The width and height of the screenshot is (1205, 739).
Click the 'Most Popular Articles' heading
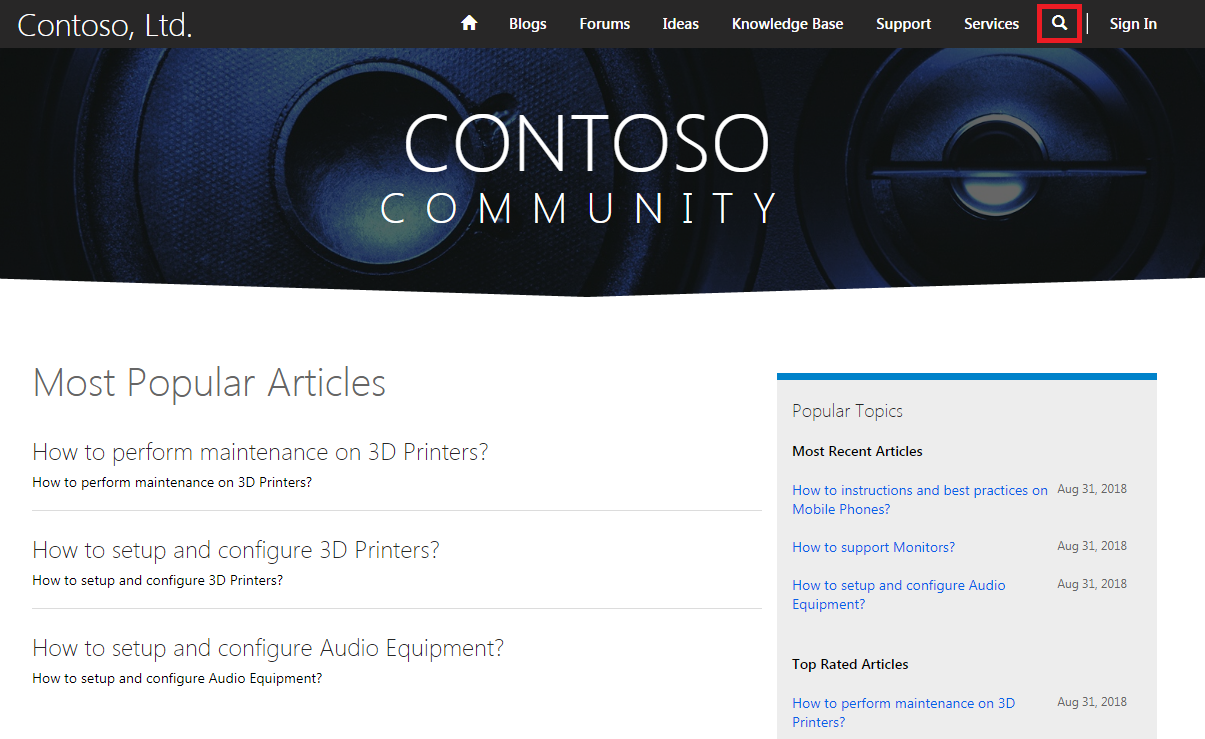coord(209,383)
